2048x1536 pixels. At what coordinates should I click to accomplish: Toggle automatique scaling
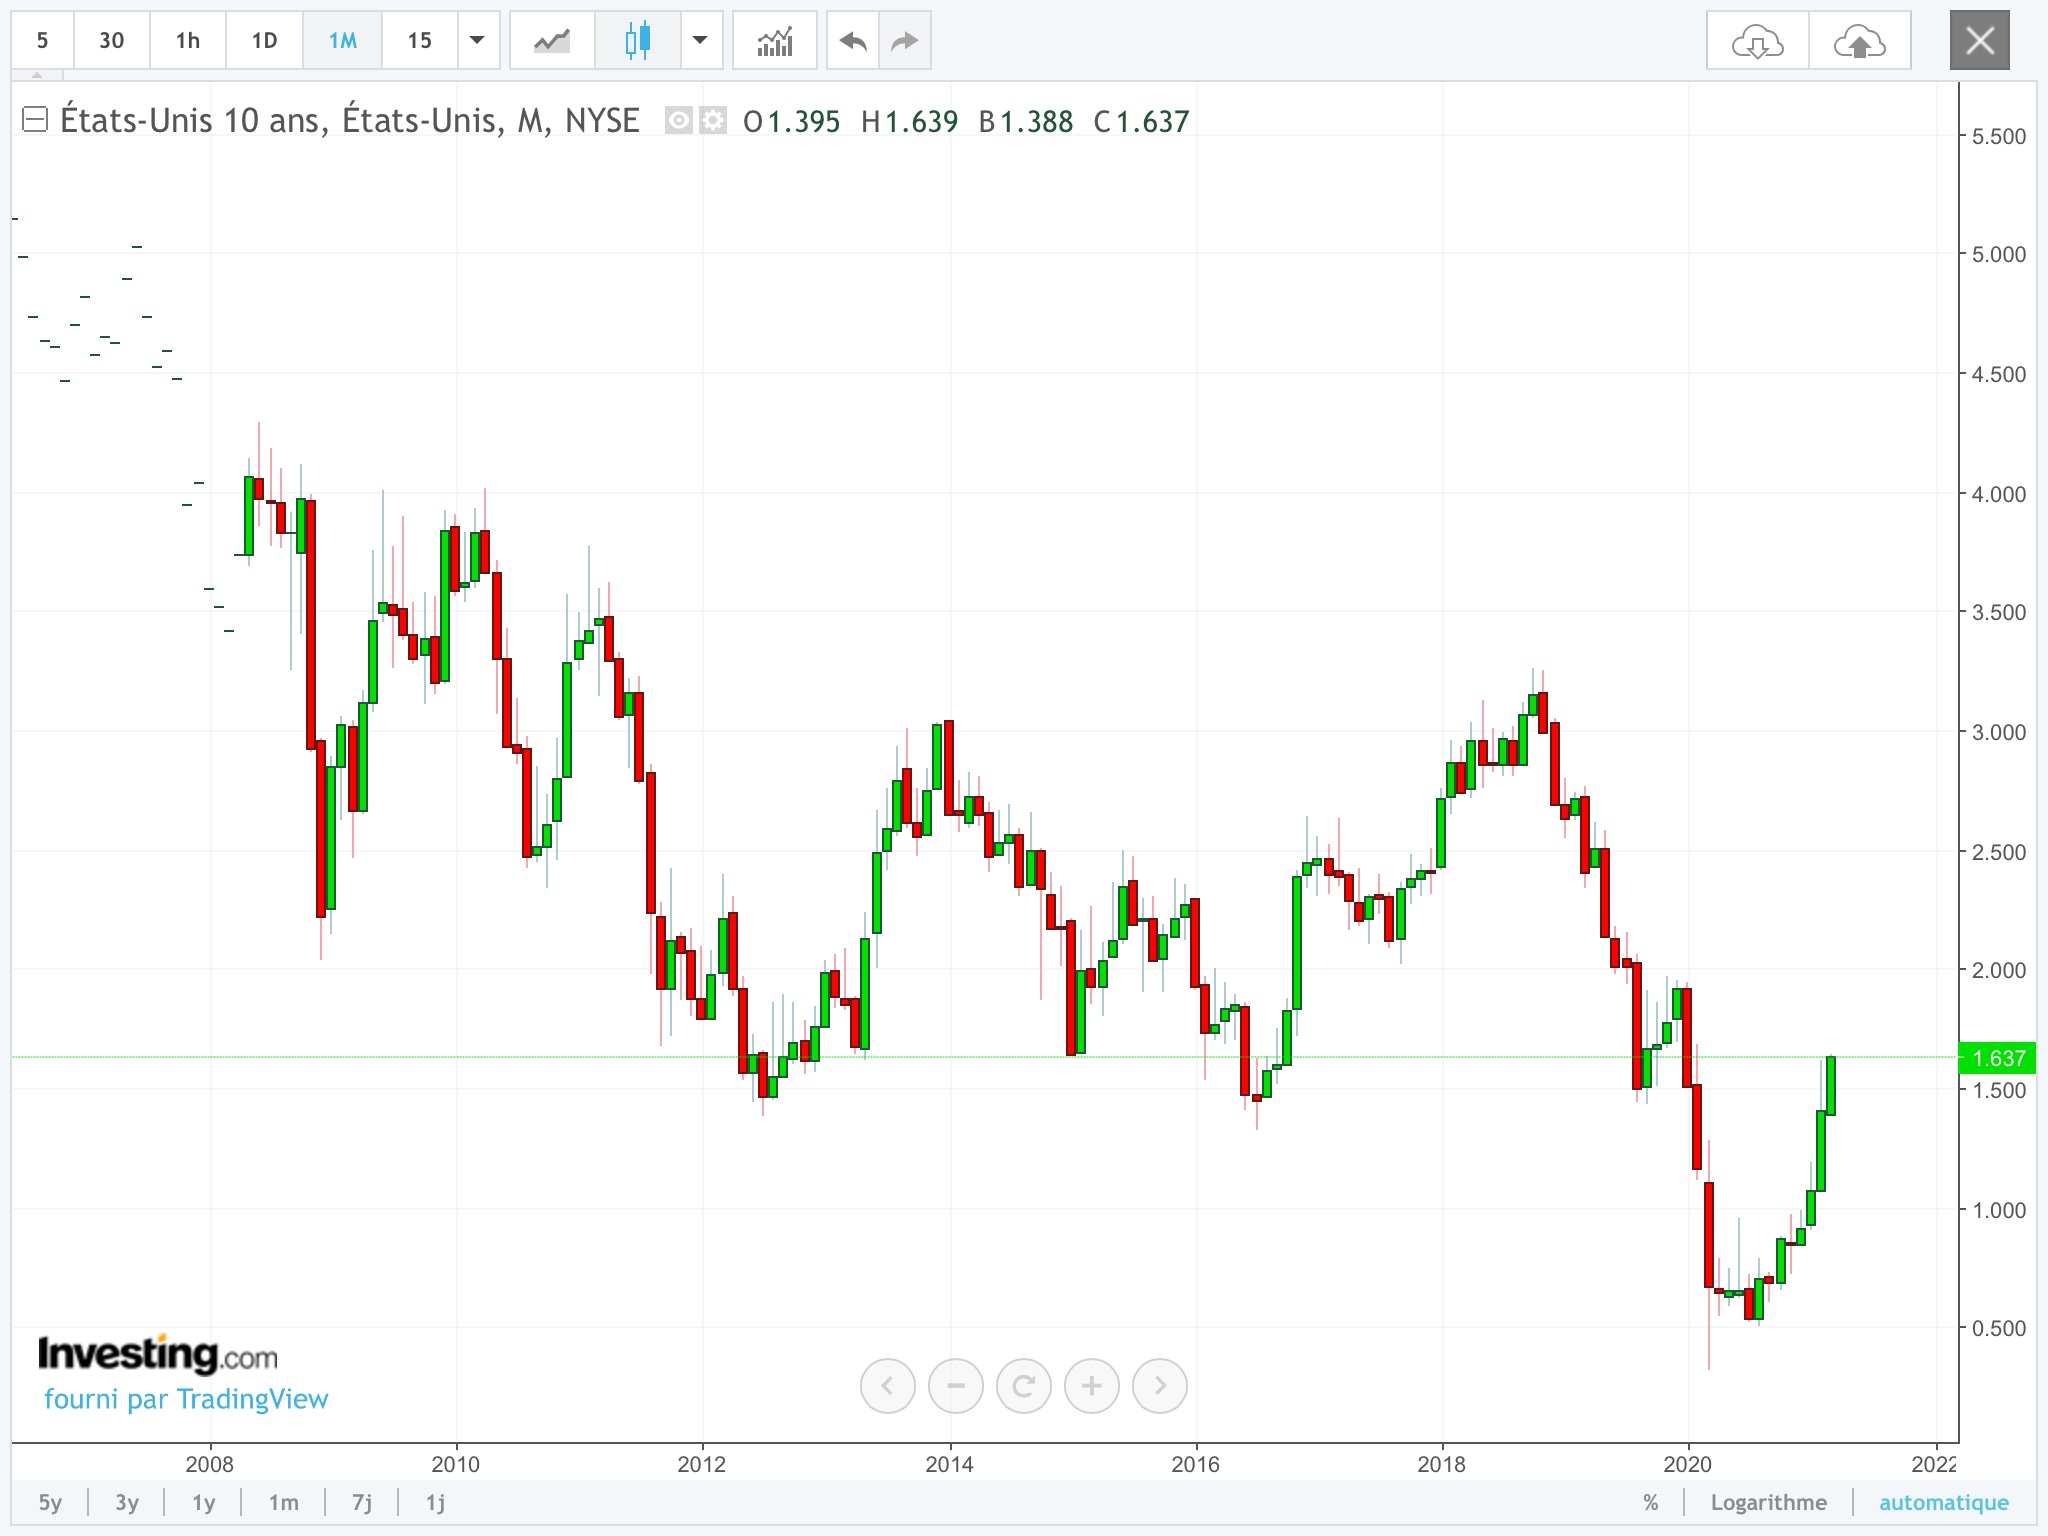pos(1943,1502)
